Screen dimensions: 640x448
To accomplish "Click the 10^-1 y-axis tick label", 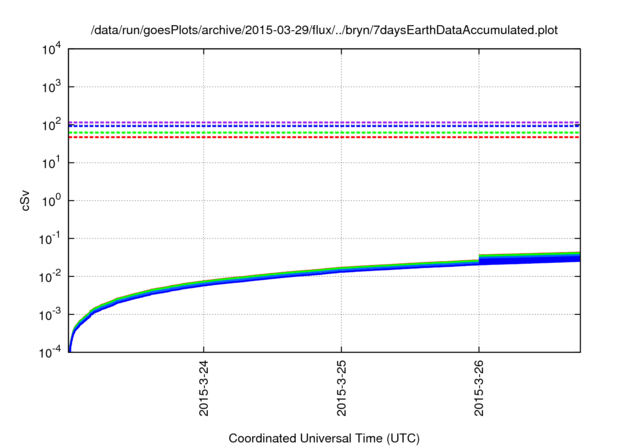I will 50,239.
